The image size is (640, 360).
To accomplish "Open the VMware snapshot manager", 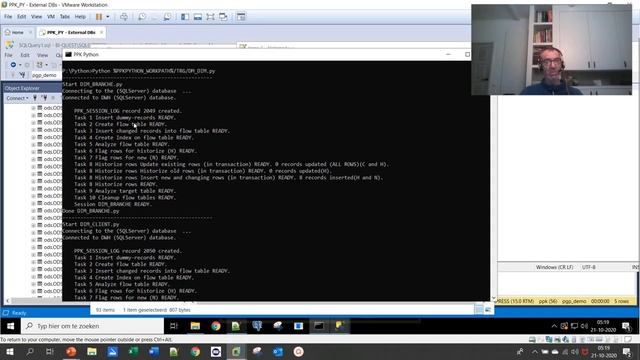I will (x=167, y=17).
